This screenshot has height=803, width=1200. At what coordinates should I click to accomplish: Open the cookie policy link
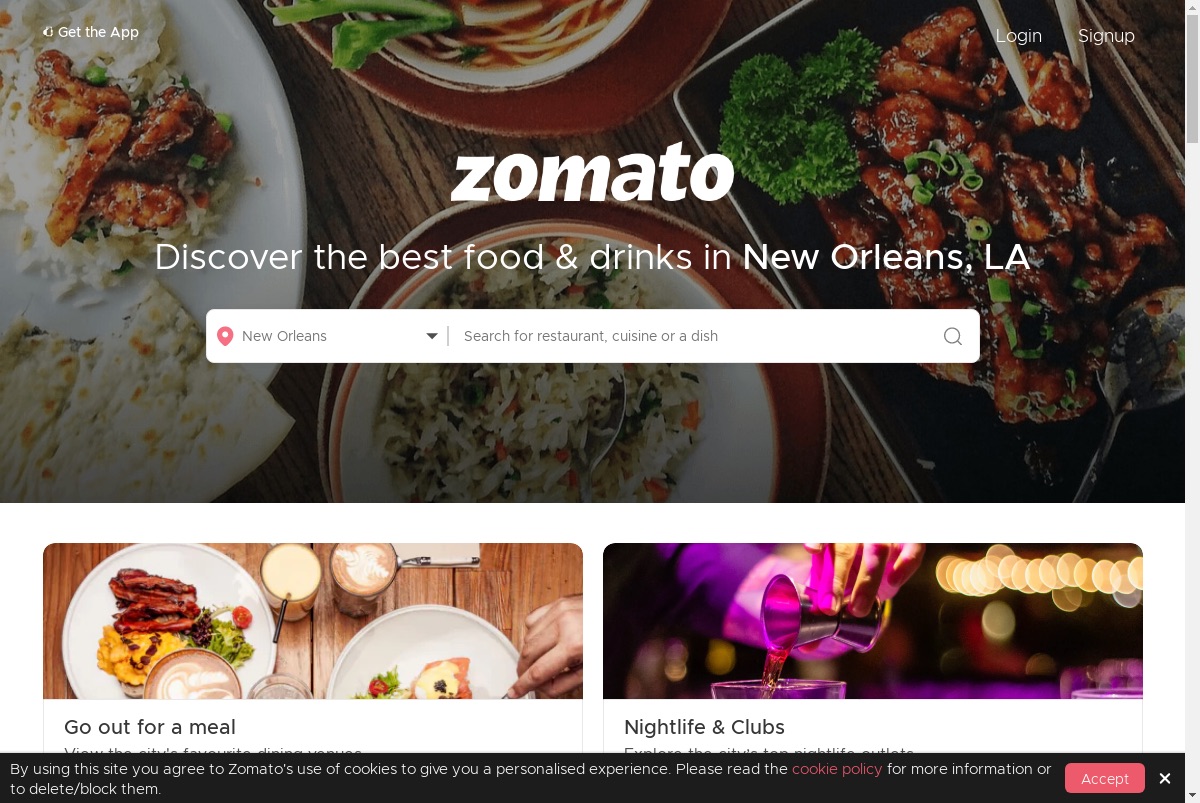click(x=837, y=769)
